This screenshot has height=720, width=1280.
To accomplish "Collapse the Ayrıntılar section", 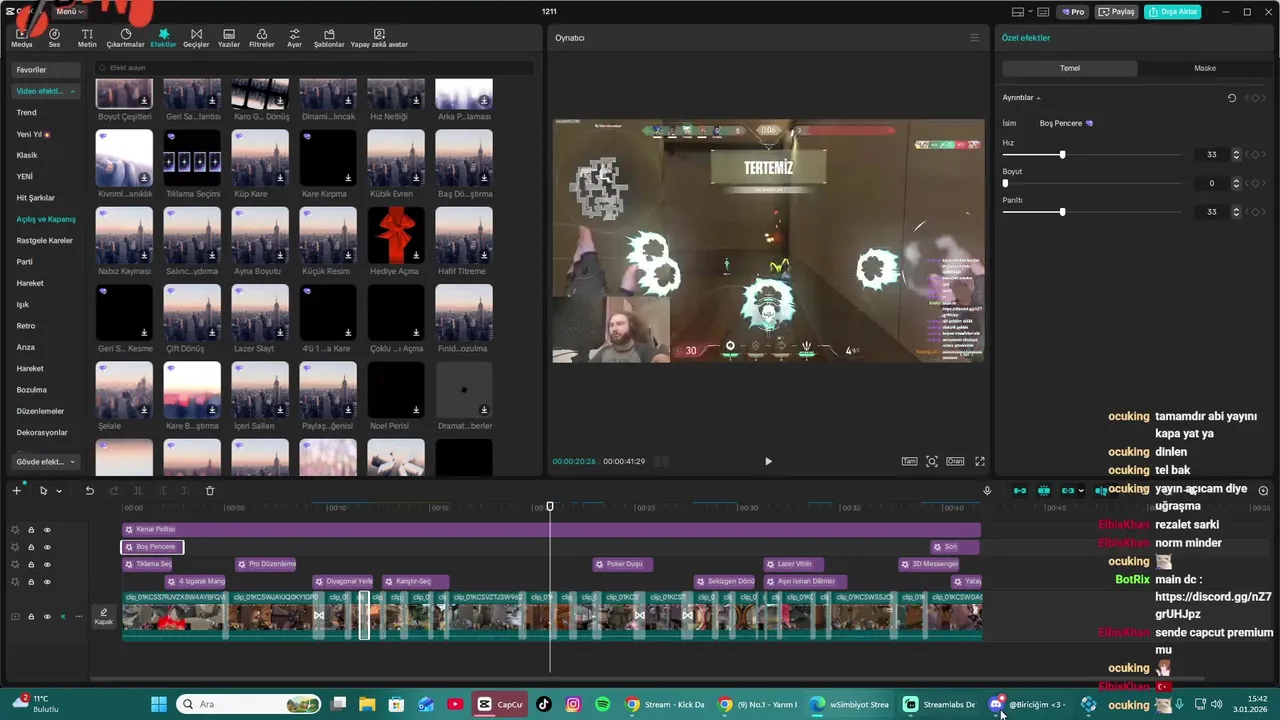I will [1038, 98].
